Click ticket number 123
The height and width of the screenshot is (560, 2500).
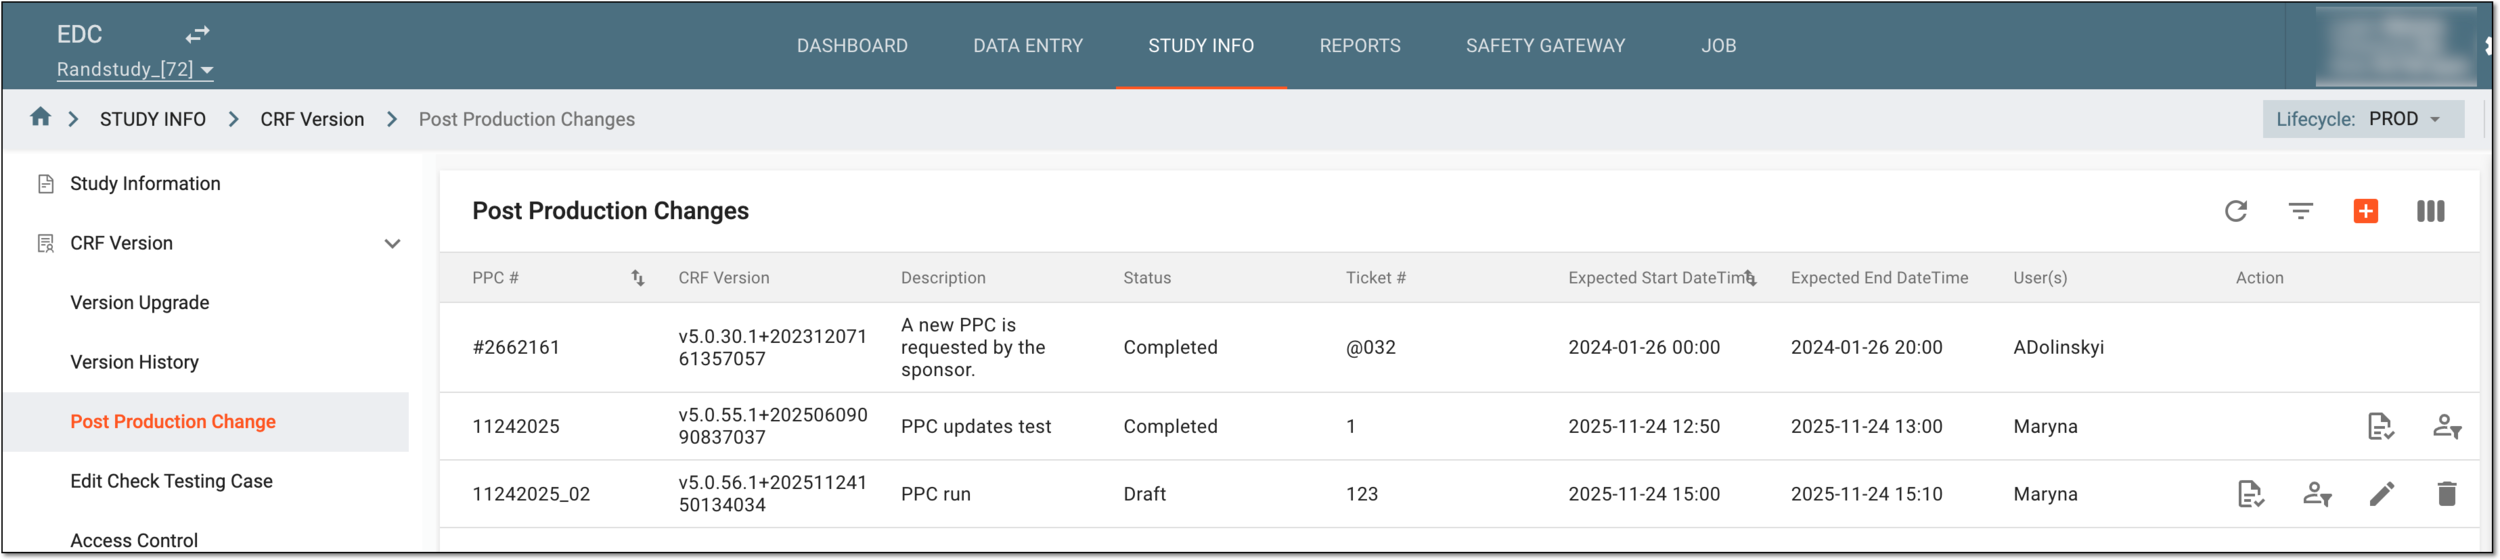(1362, 495)
